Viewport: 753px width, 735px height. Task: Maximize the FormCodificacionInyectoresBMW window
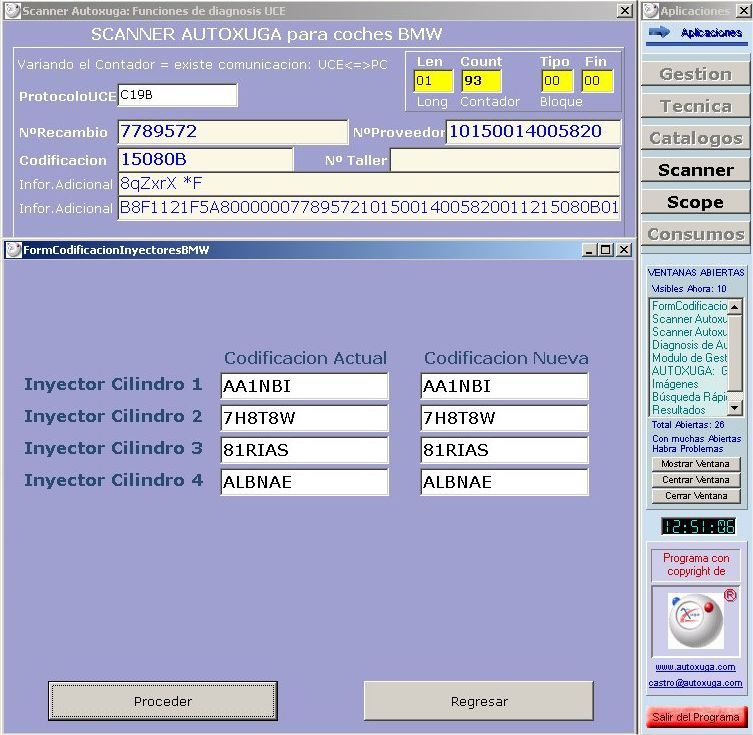point(606,250)
